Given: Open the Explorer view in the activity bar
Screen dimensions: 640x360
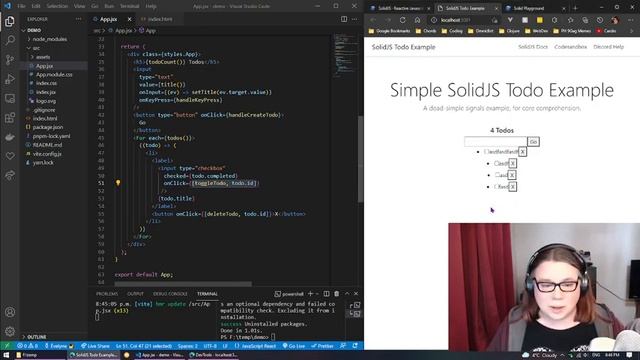Looking at the screenshot, I should (x=10, y=21).
